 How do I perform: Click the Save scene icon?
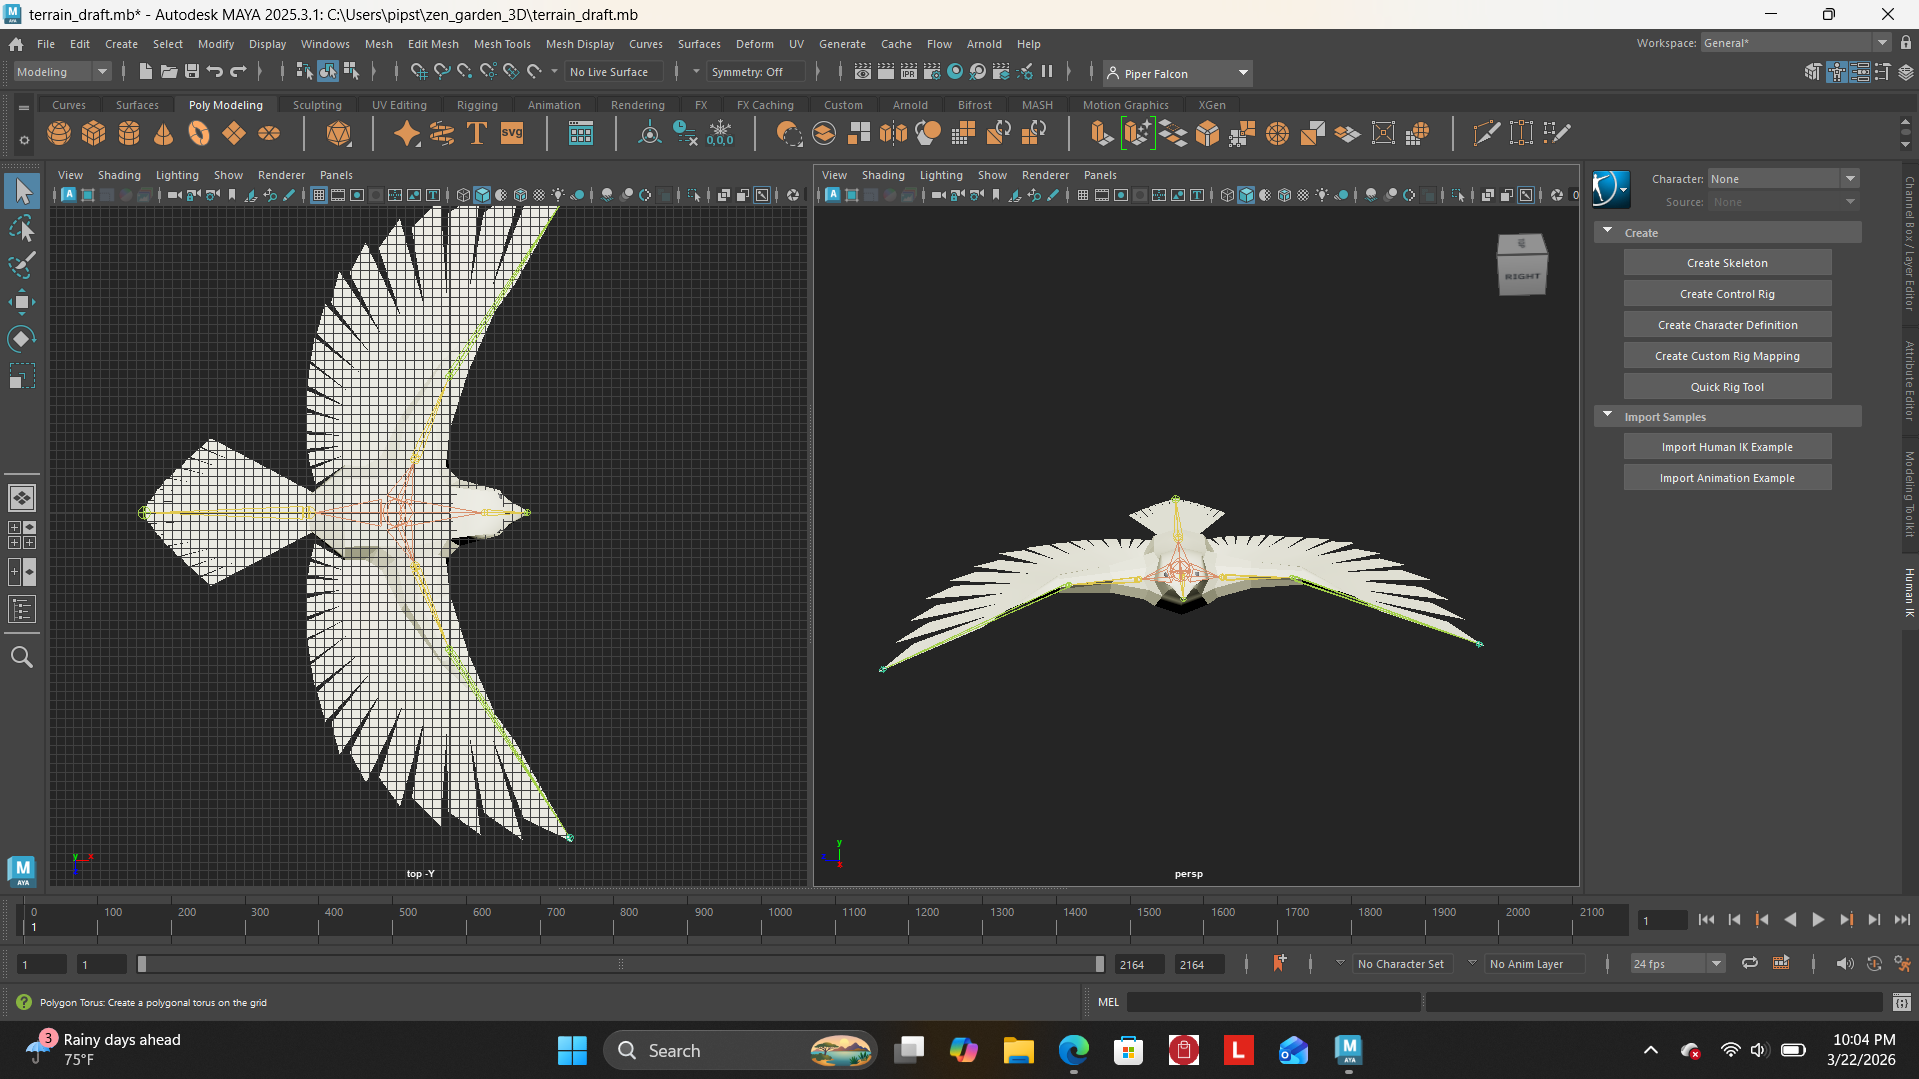click(x=192, y=72)
